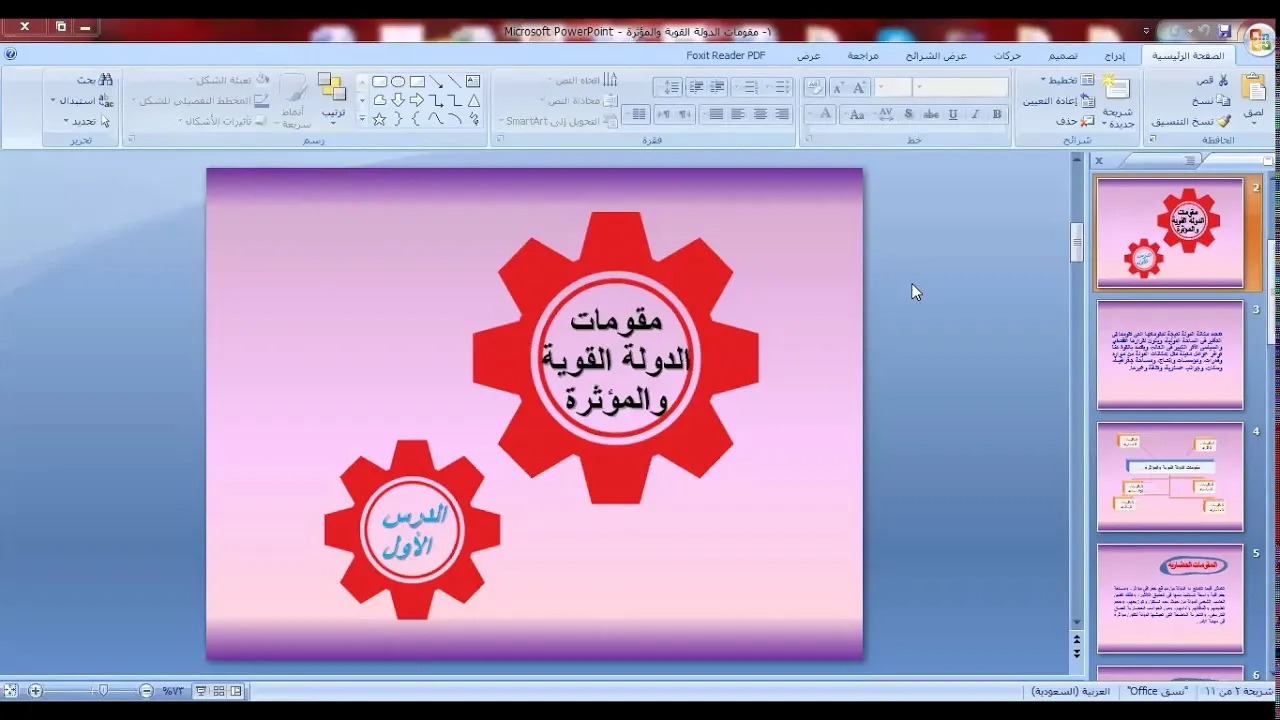Select slide 4 thumbnail in panel

tap(1169, 477)
